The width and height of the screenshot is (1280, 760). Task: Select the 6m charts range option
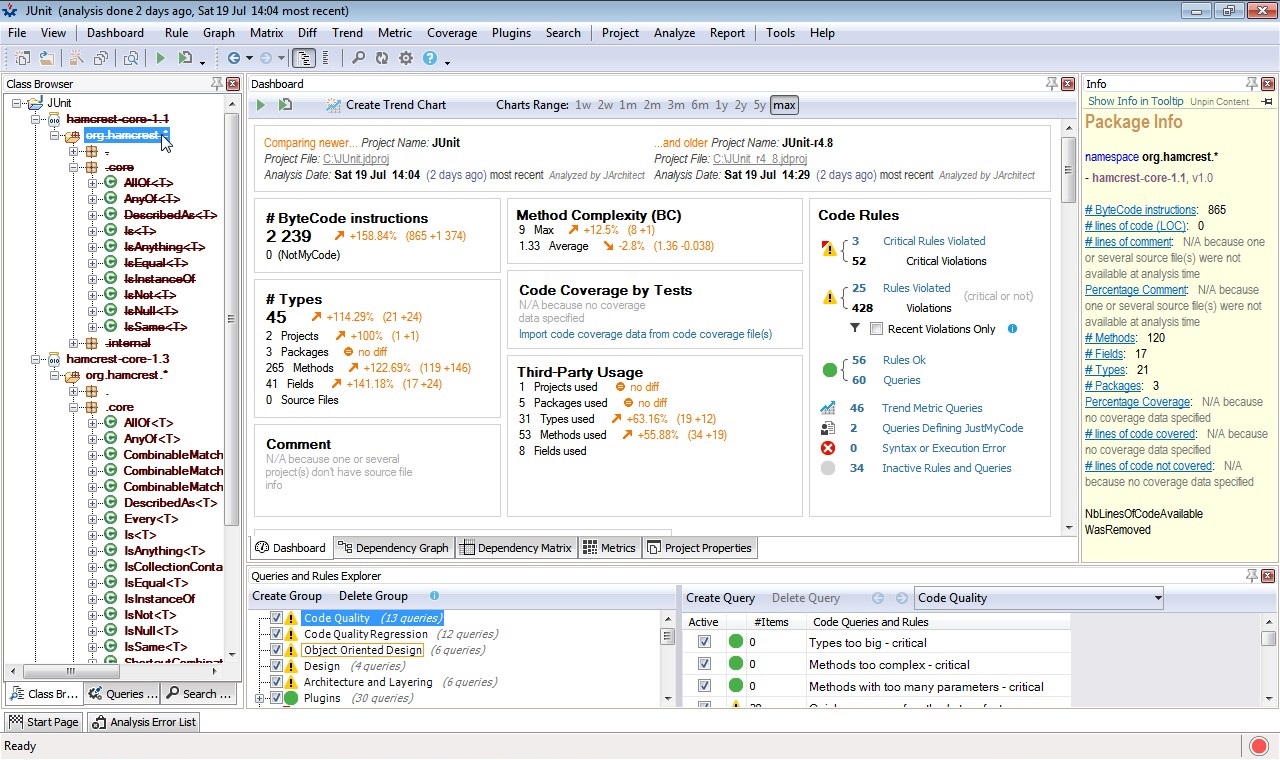coord(700,105)
